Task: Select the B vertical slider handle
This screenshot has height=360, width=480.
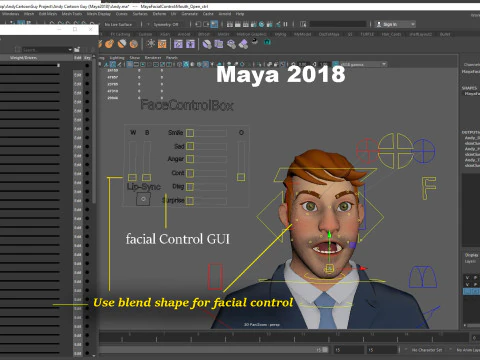Action: [x=147, y=177]
